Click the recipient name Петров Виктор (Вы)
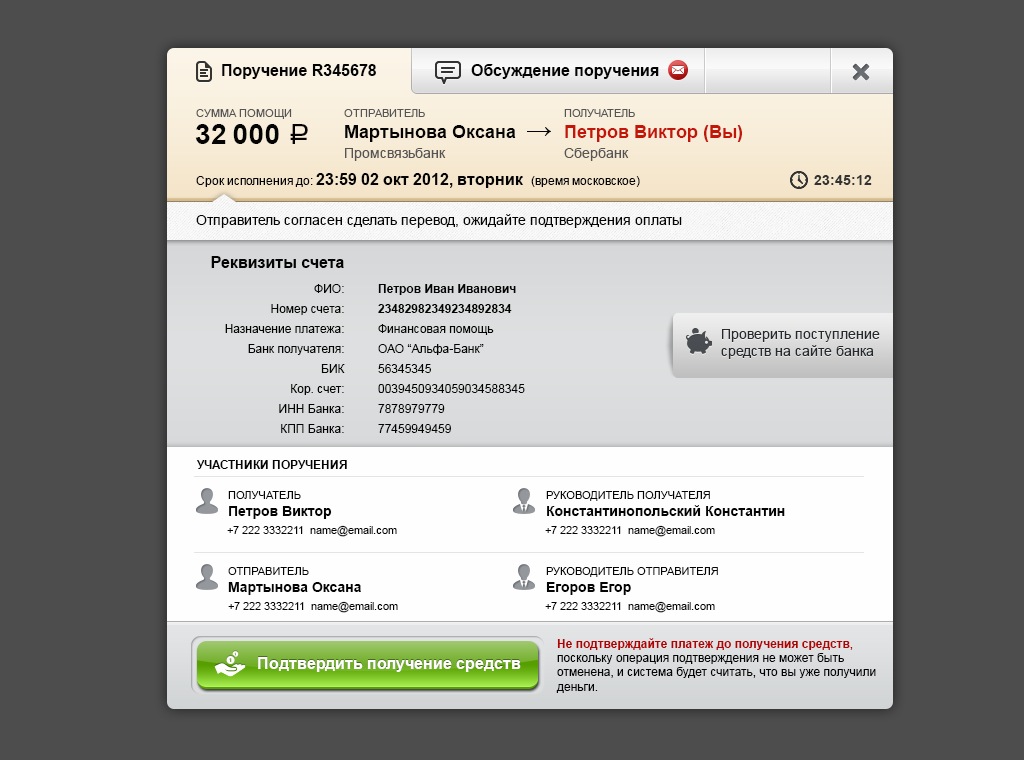 [x=653, y=132]
